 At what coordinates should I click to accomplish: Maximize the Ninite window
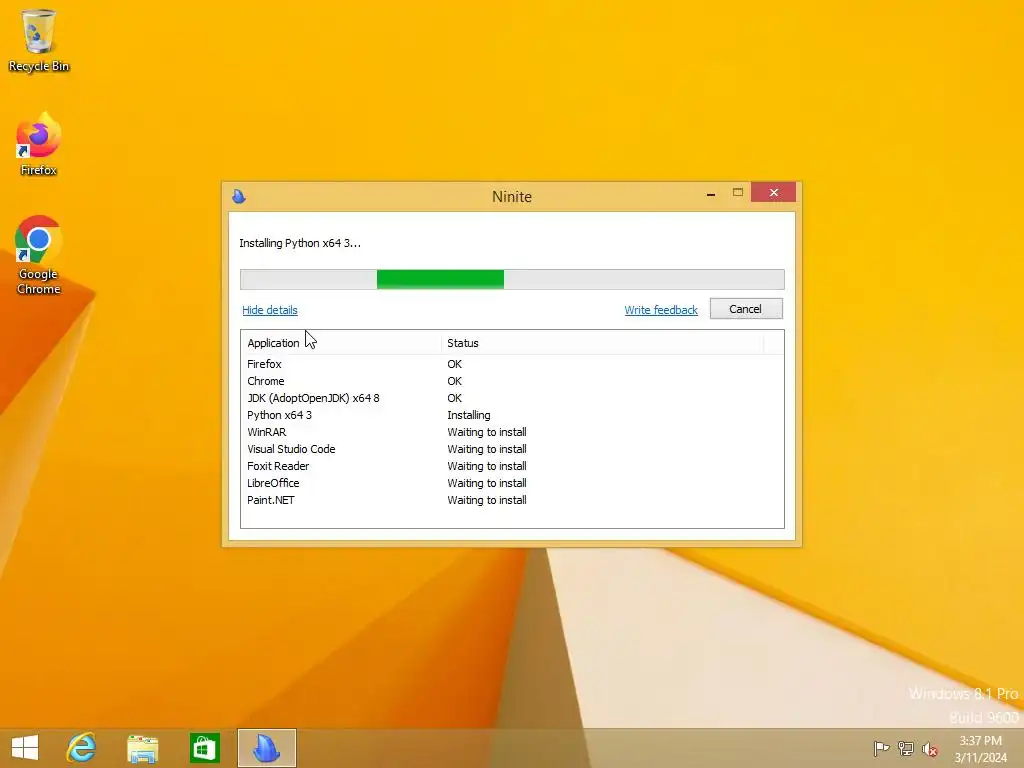click(x=738, y=193)
